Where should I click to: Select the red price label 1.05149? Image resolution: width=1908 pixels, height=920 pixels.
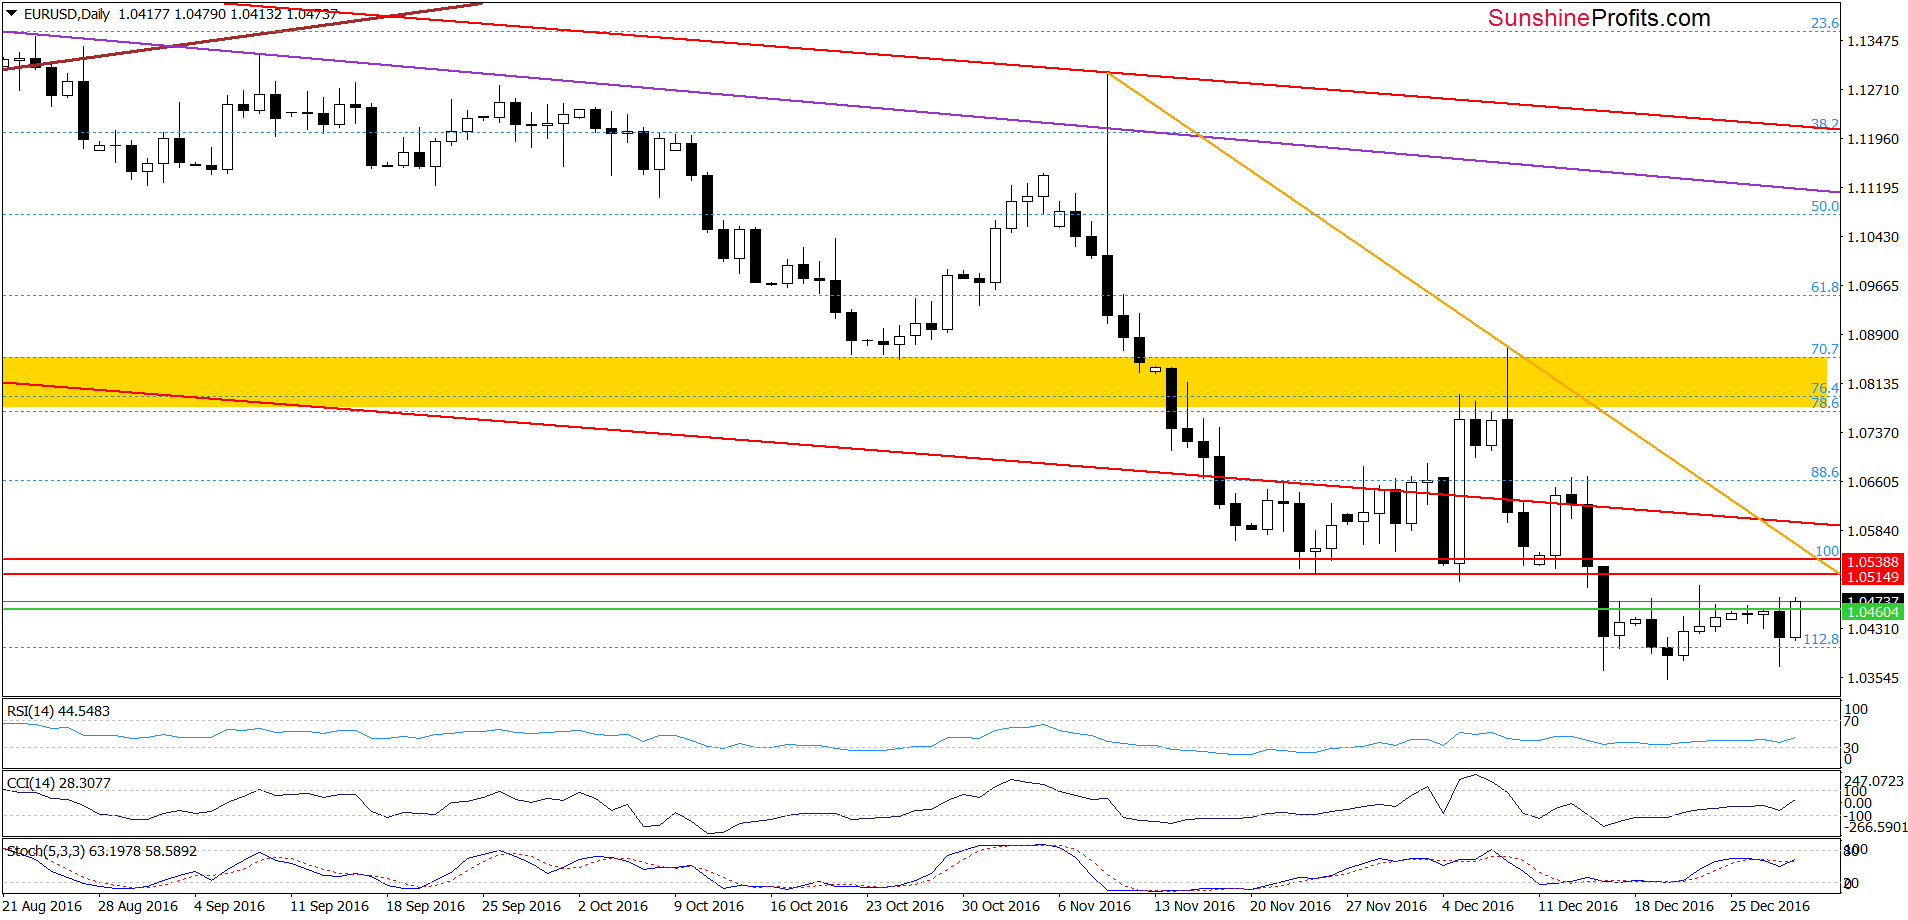(1872, 577)
